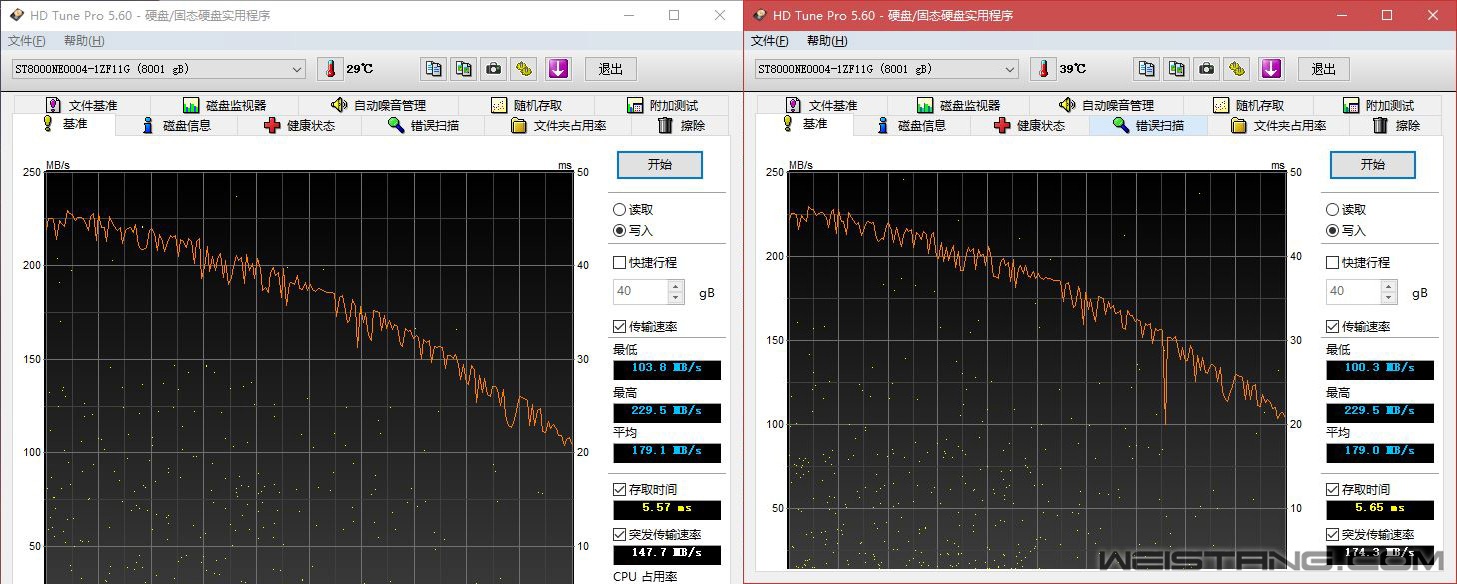1457x584 pixels.
Task: Open 文件基准 tab in left window
Action: pyautogui.click(x=81, y=105)
